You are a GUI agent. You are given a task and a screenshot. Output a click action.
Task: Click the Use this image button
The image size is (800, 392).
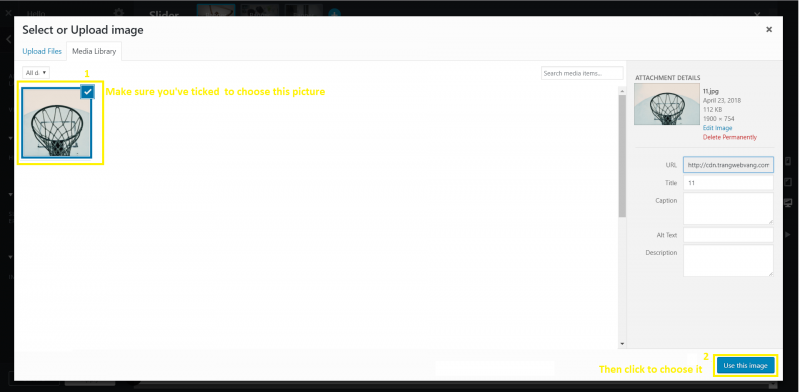(x=745, y=365)
